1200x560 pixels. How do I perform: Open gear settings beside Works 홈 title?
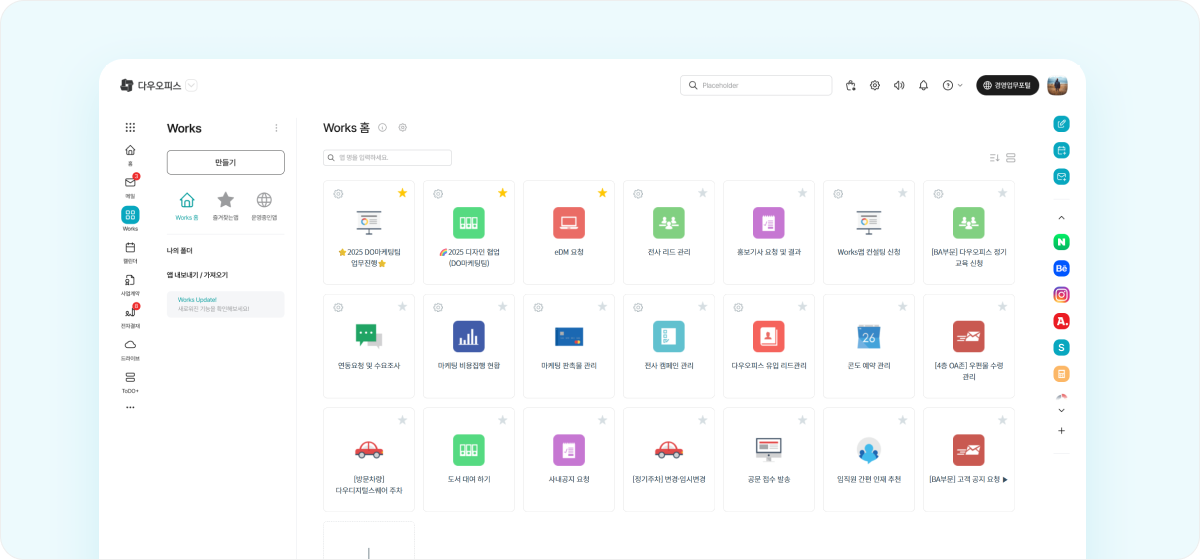403,128
